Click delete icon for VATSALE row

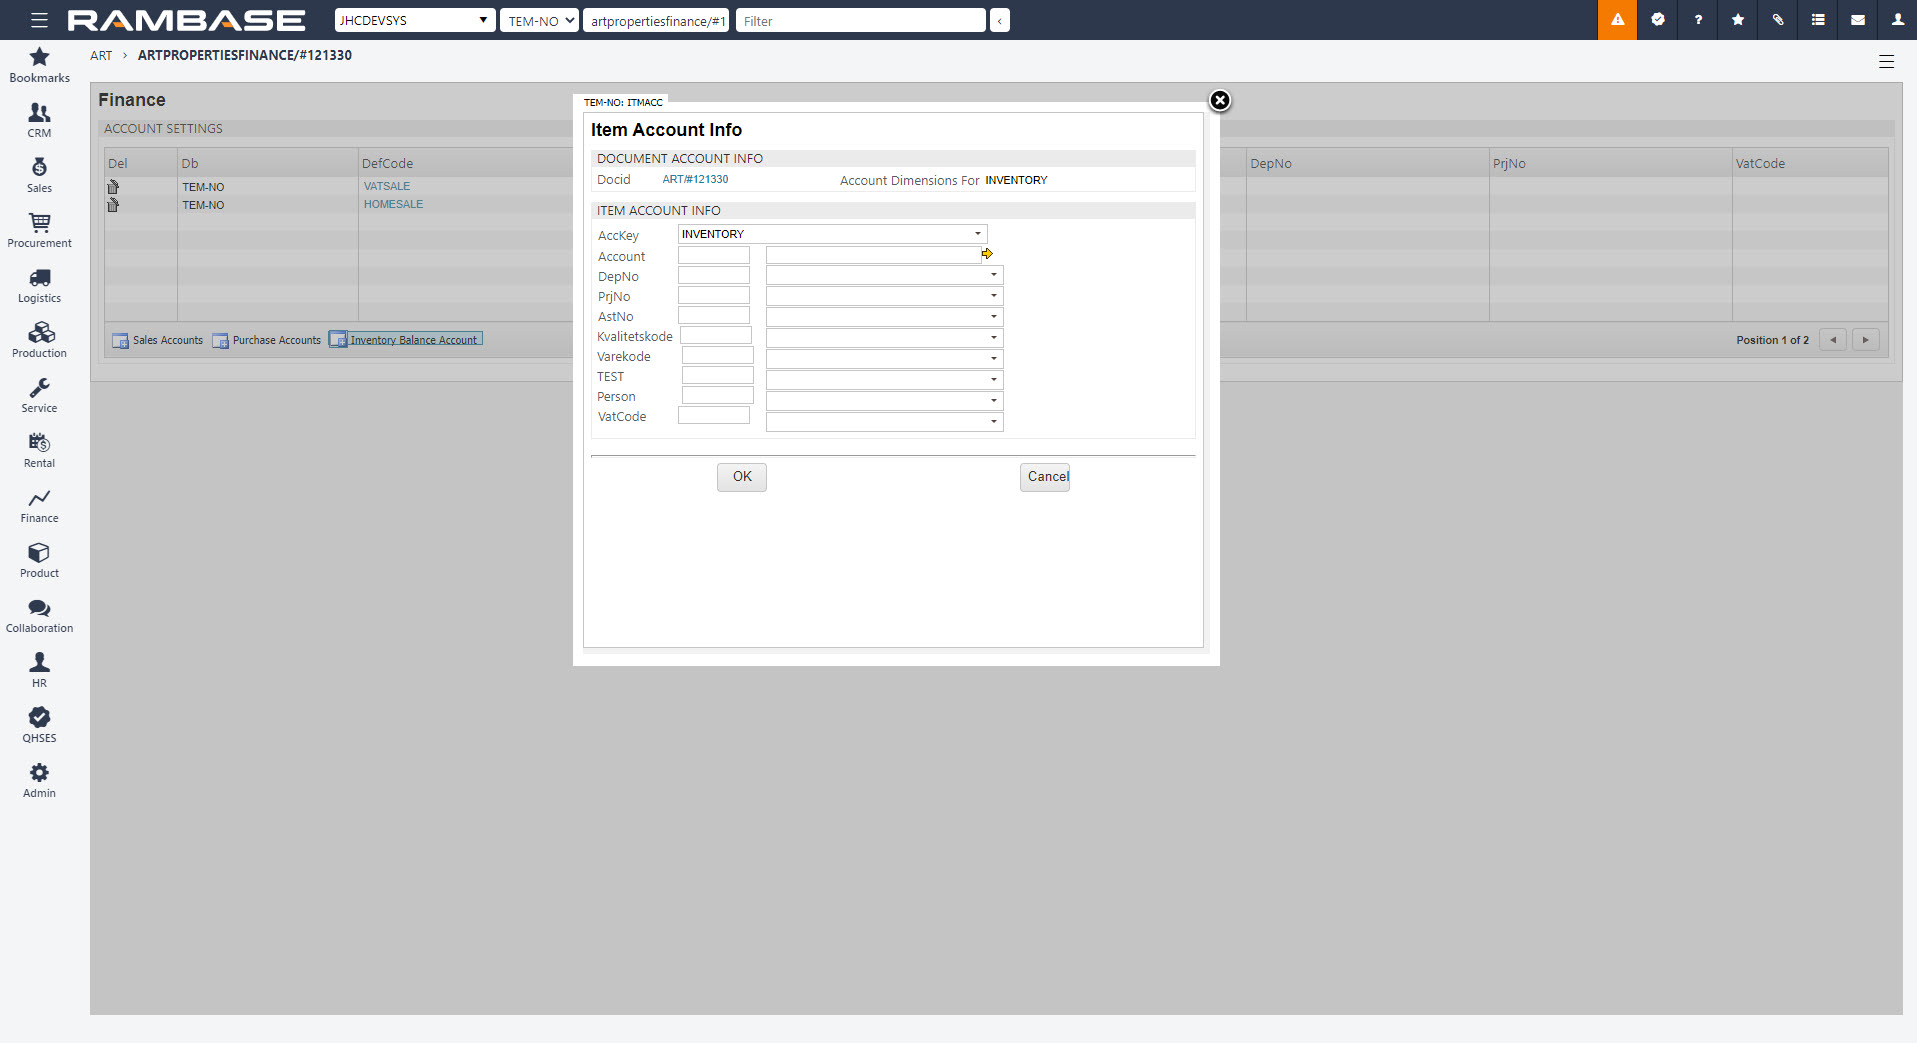tap(113, 187)
